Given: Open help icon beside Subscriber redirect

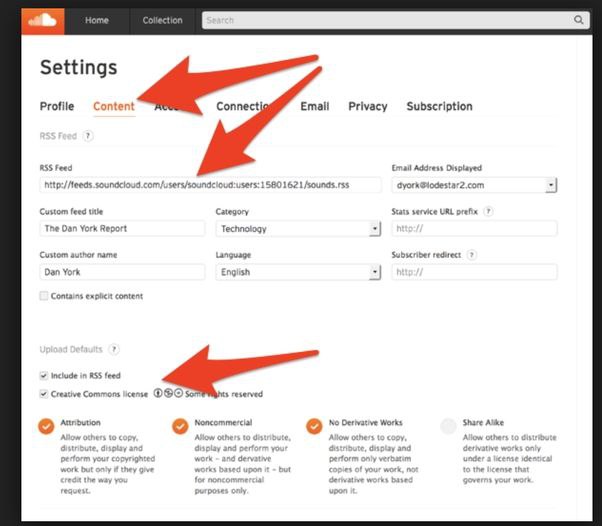Looking at the screenshot, I should (472, 255).
